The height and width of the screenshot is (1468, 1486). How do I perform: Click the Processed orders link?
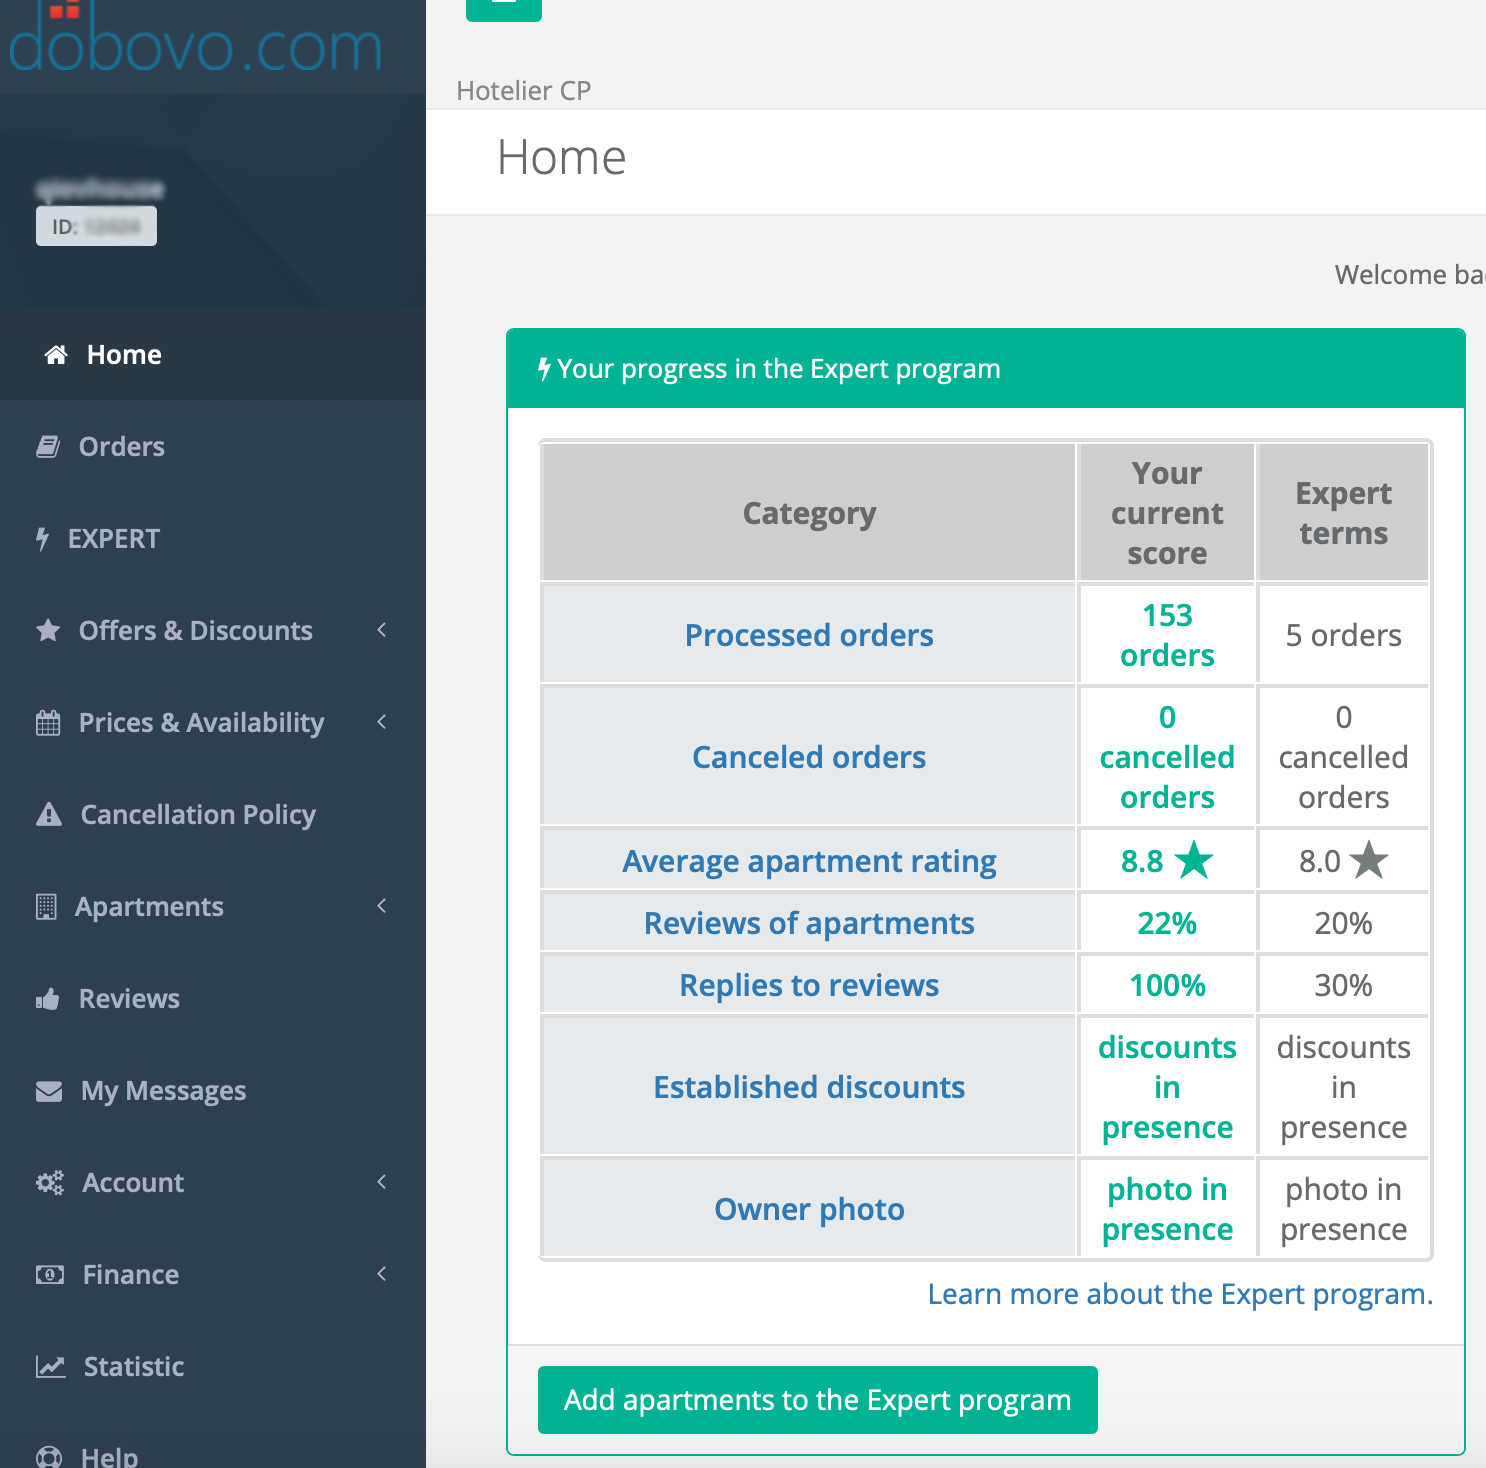809,635
